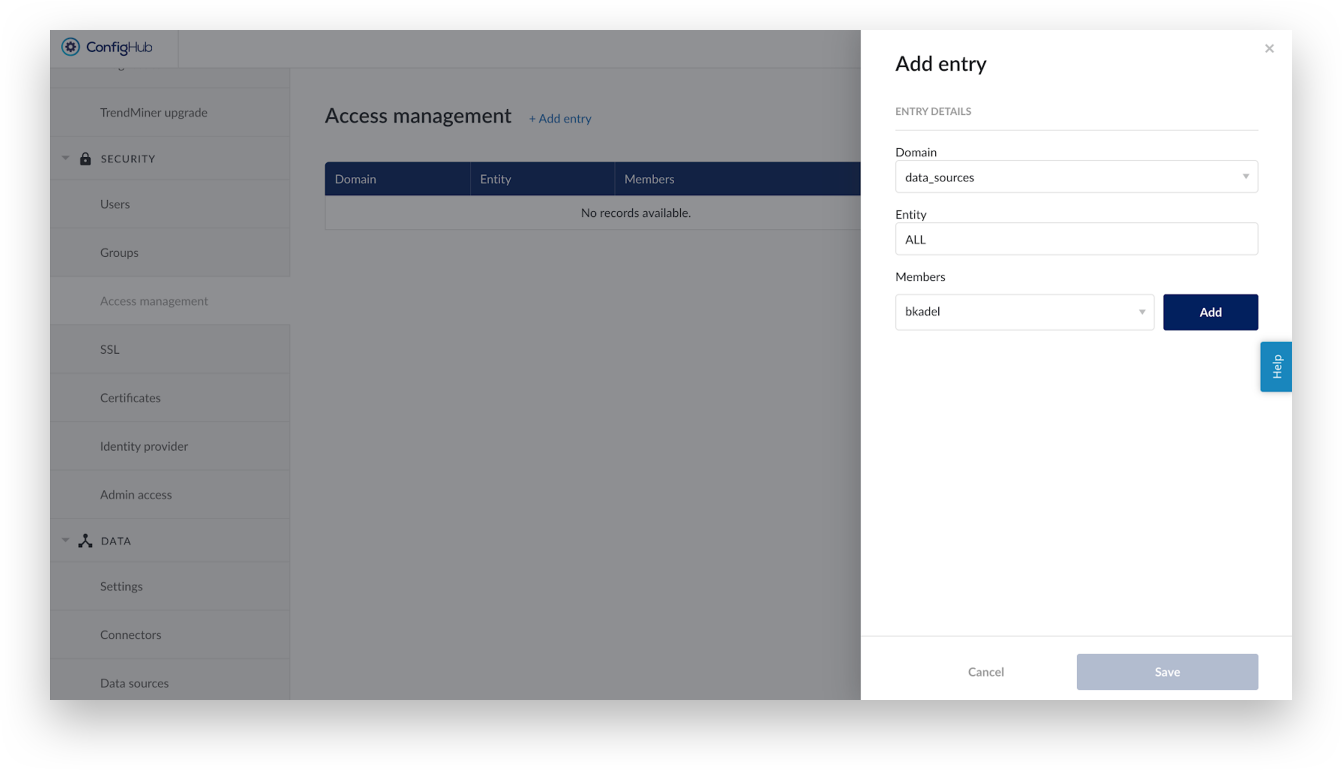This screenshot has width=1342, height=770.
Task: Click the ConfigHub title text
Action: 119,47
